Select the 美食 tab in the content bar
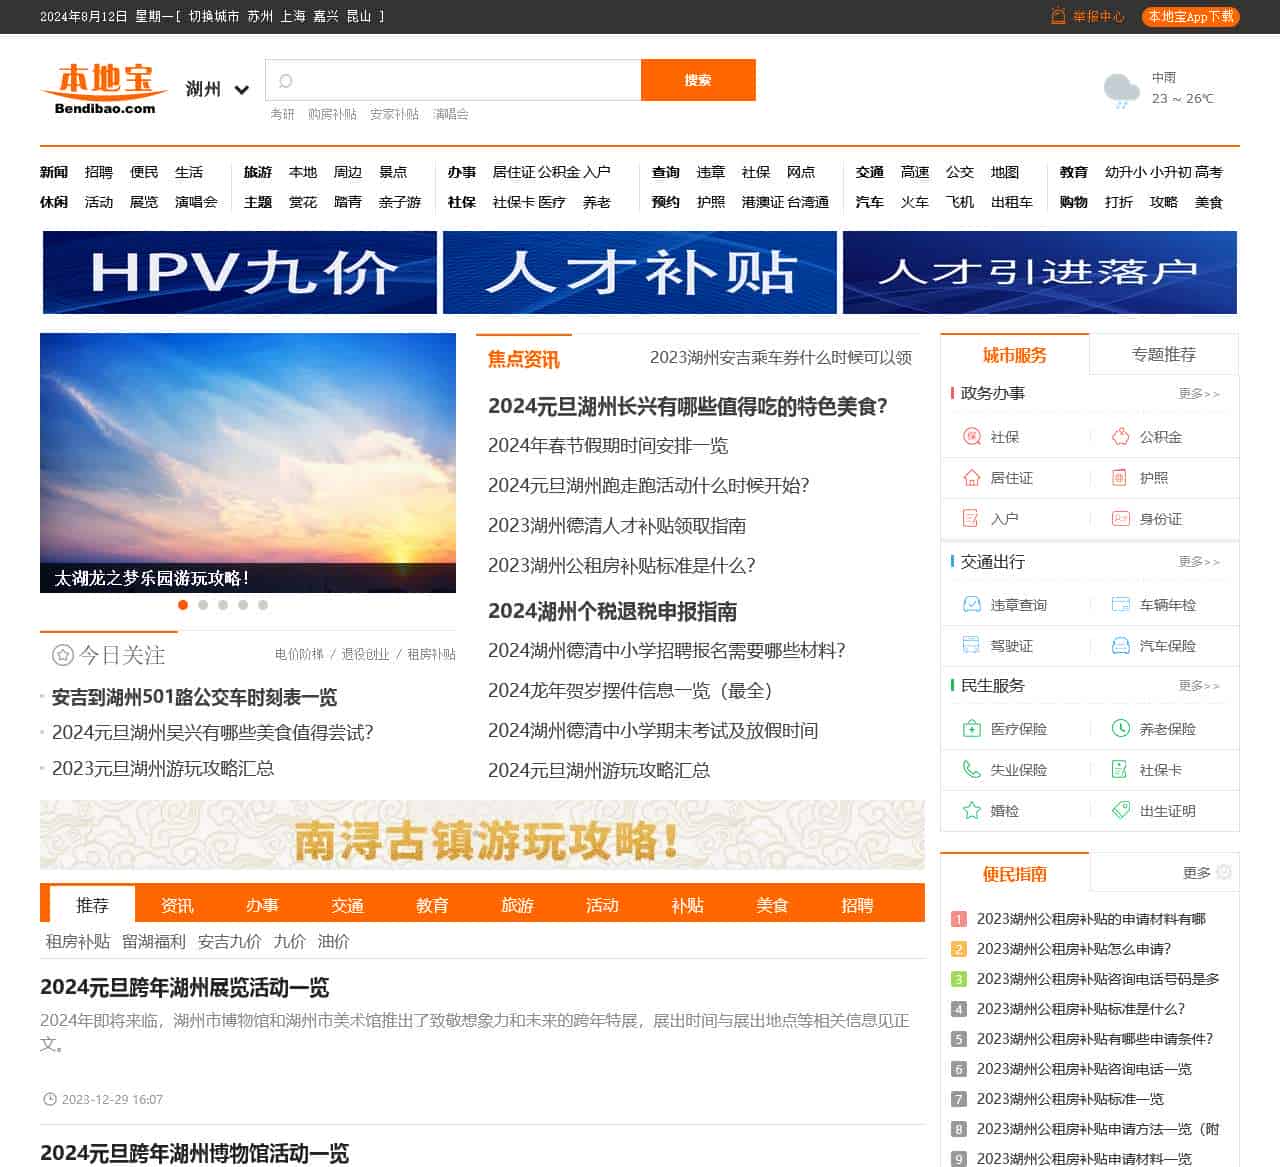 772,905
